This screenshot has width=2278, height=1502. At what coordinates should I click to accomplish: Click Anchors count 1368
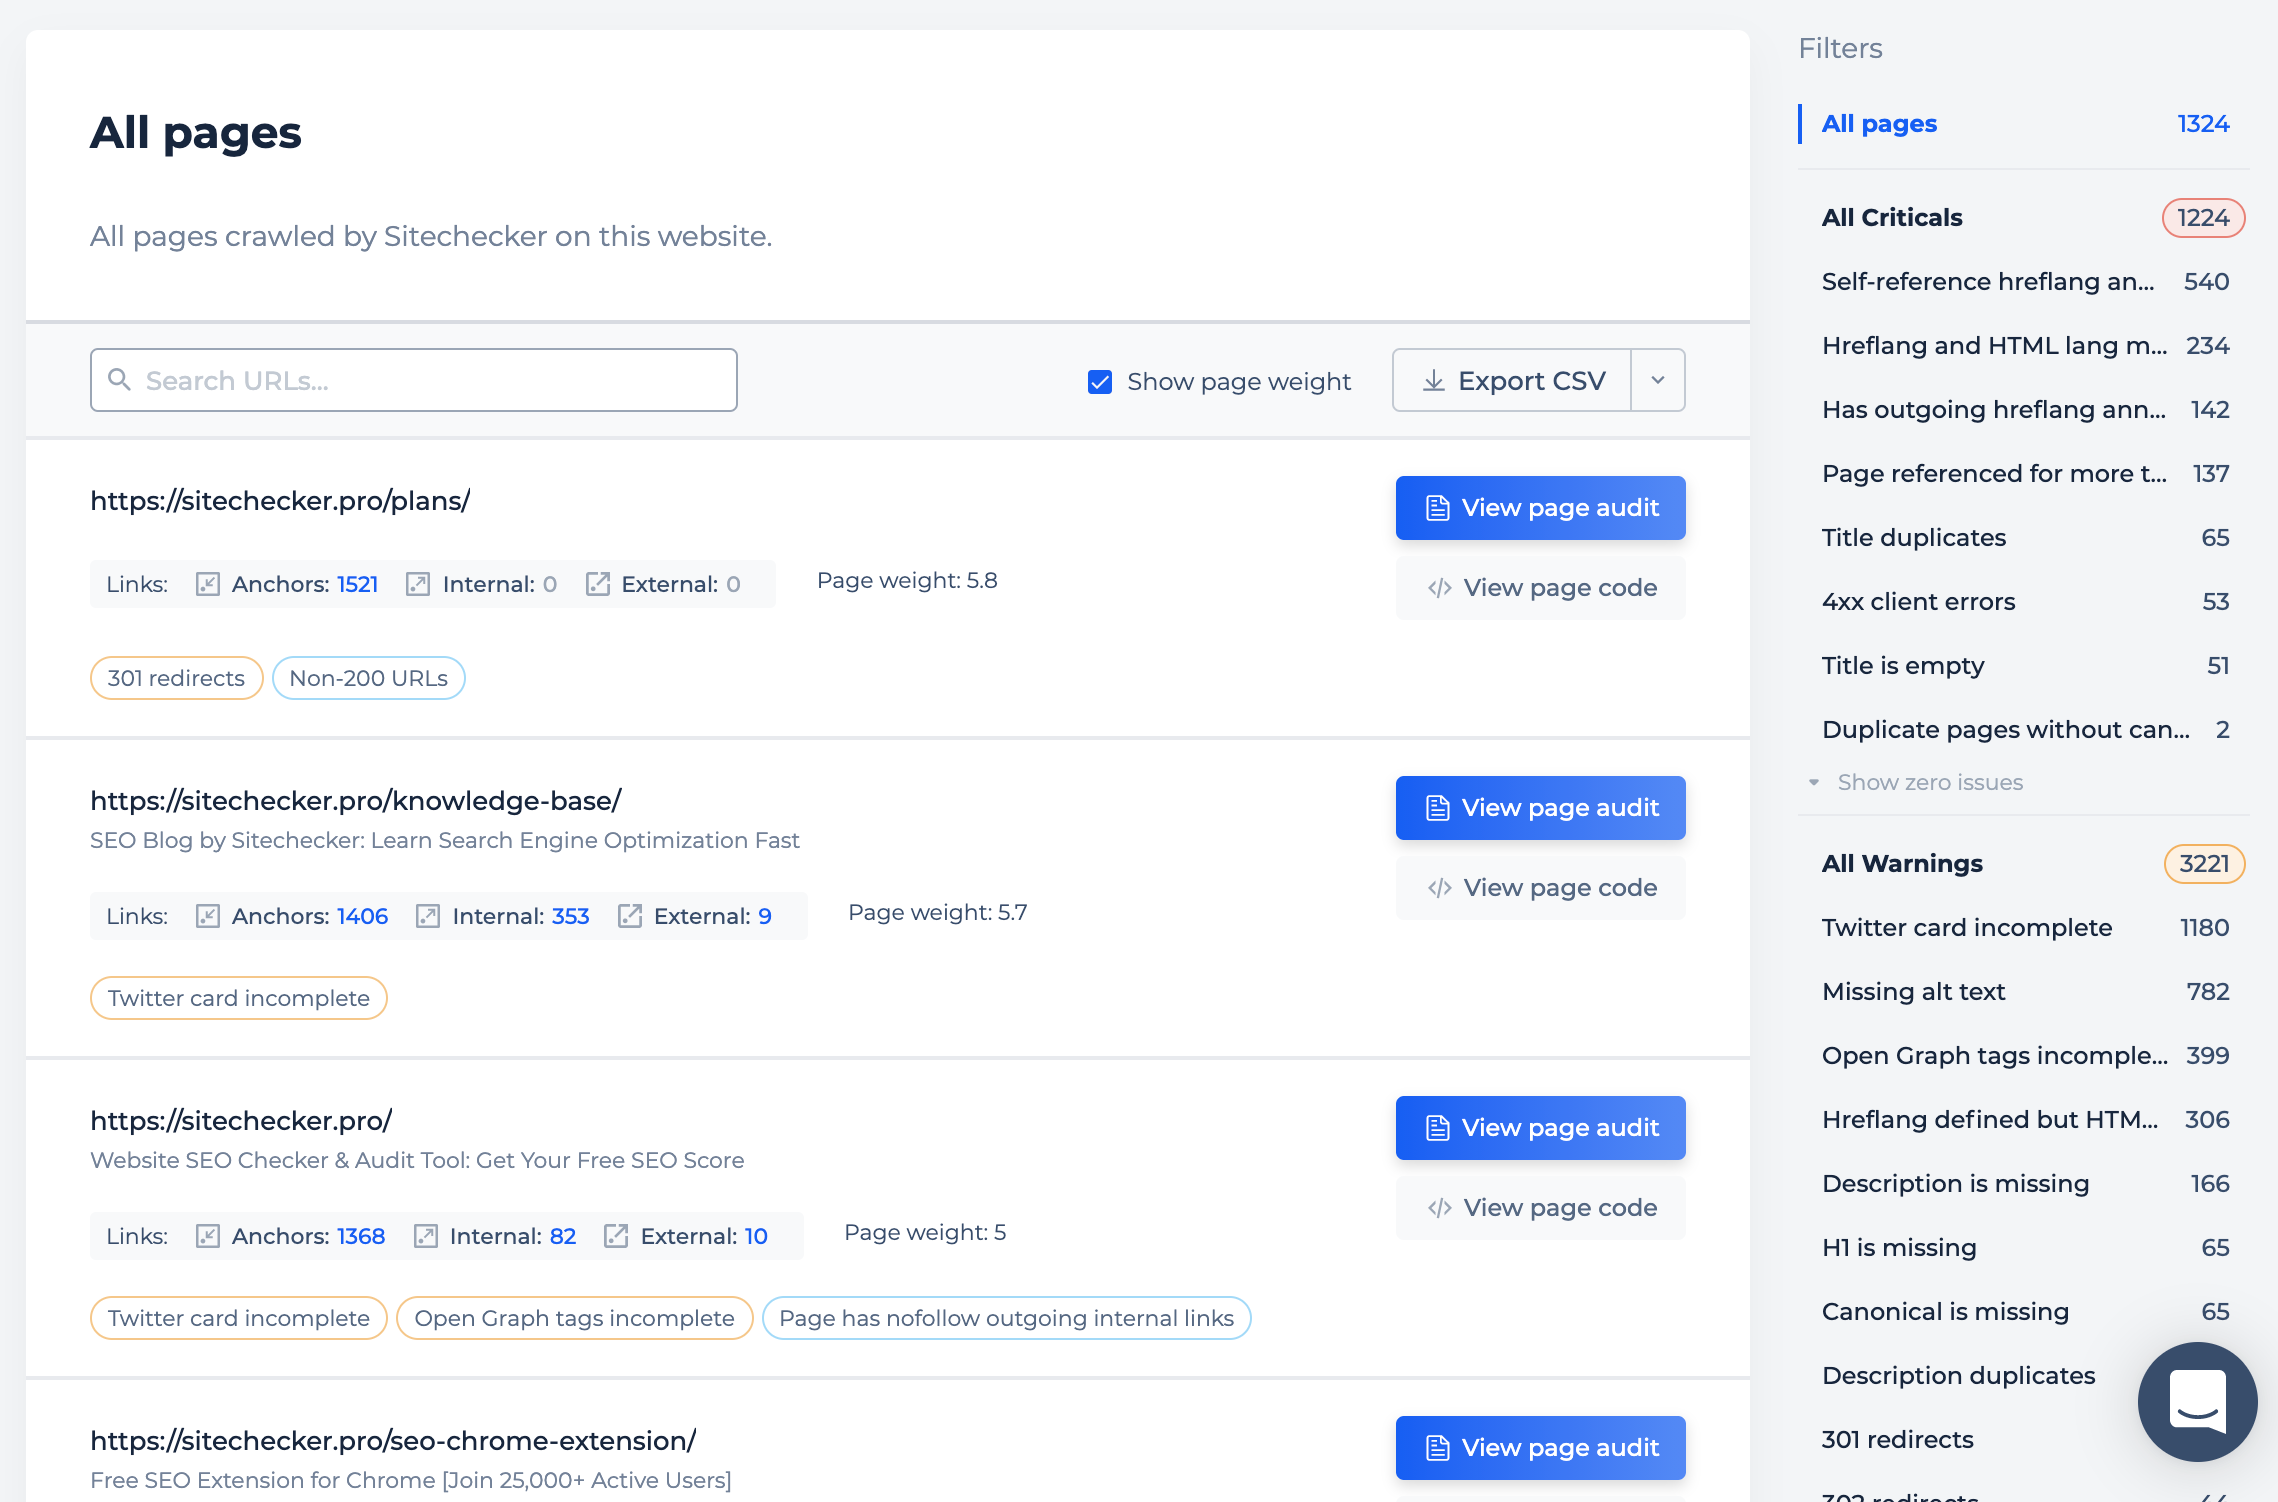pos(361,1236)
